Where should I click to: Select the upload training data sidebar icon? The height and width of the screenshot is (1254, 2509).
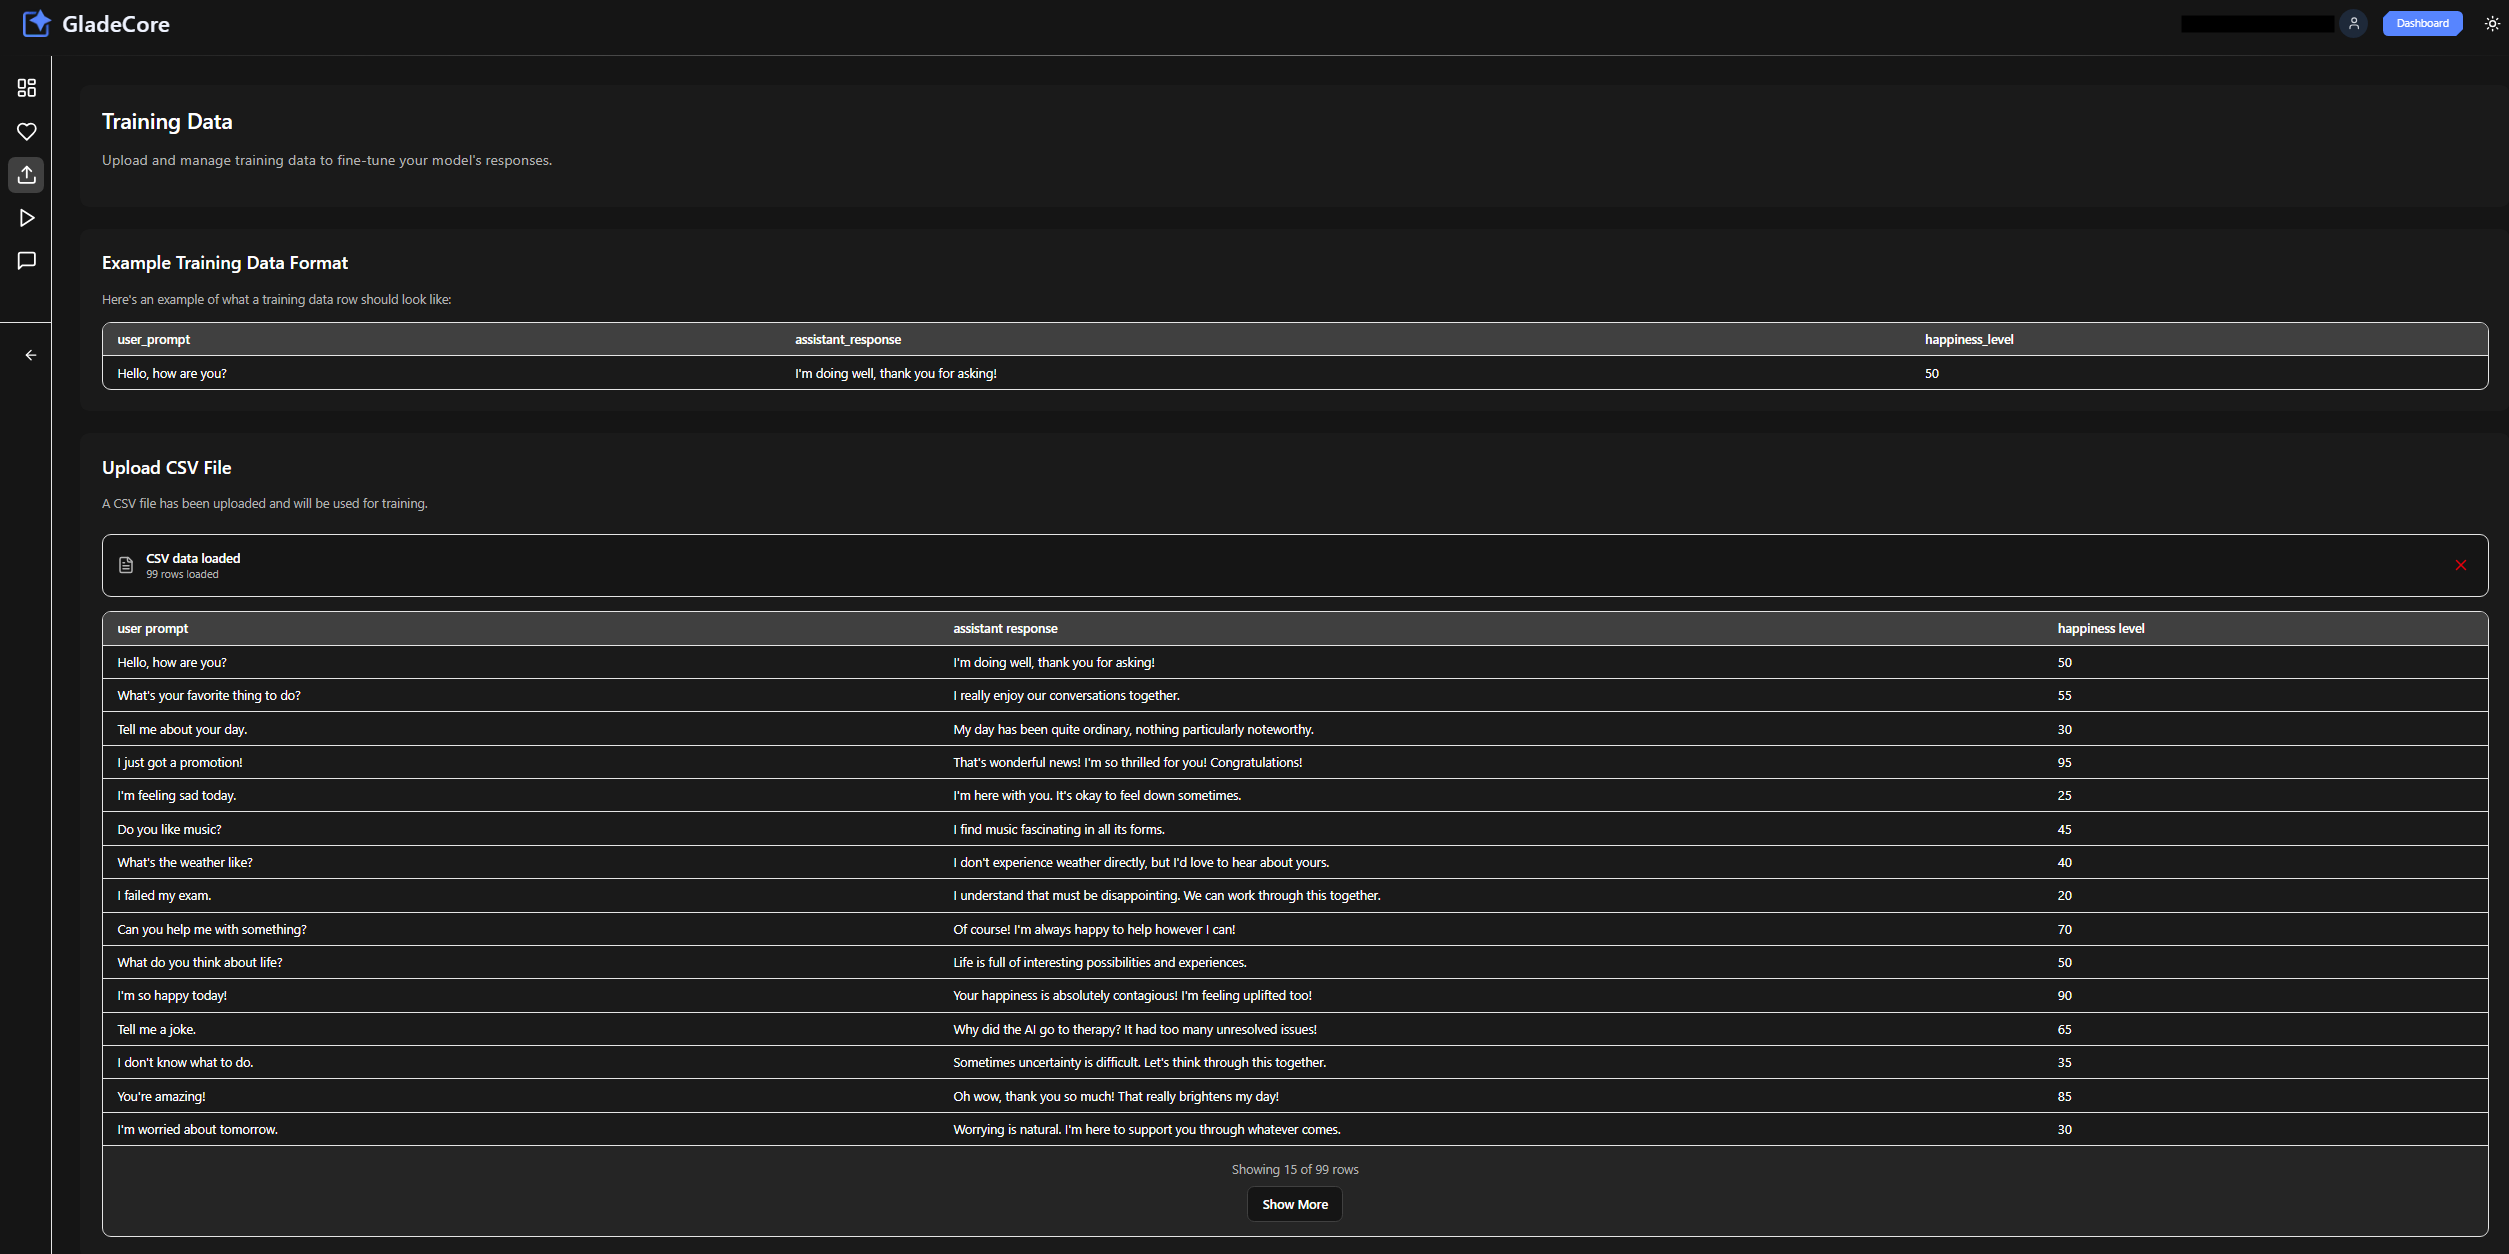point(27,174)
